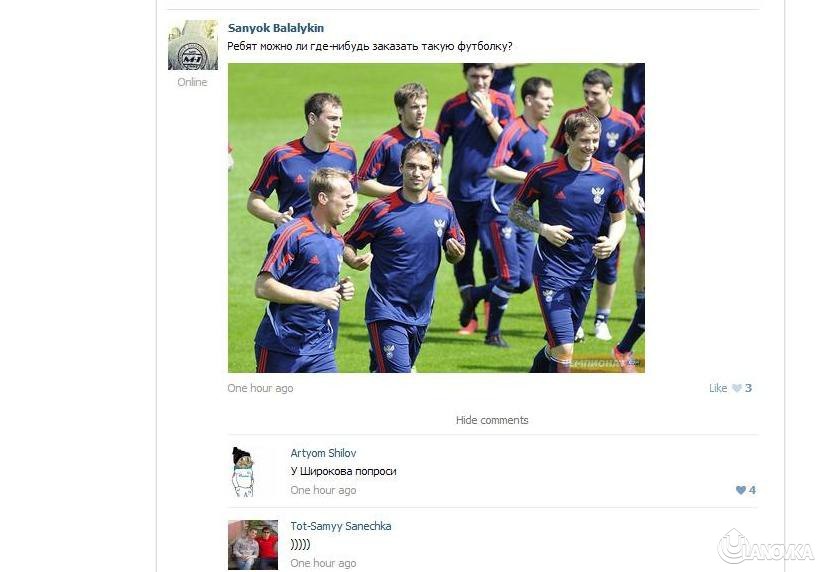Image resolution: width=825 pixels, height=572 pixels.
Task: Like the post via Like text
Action: click(718, 388)
